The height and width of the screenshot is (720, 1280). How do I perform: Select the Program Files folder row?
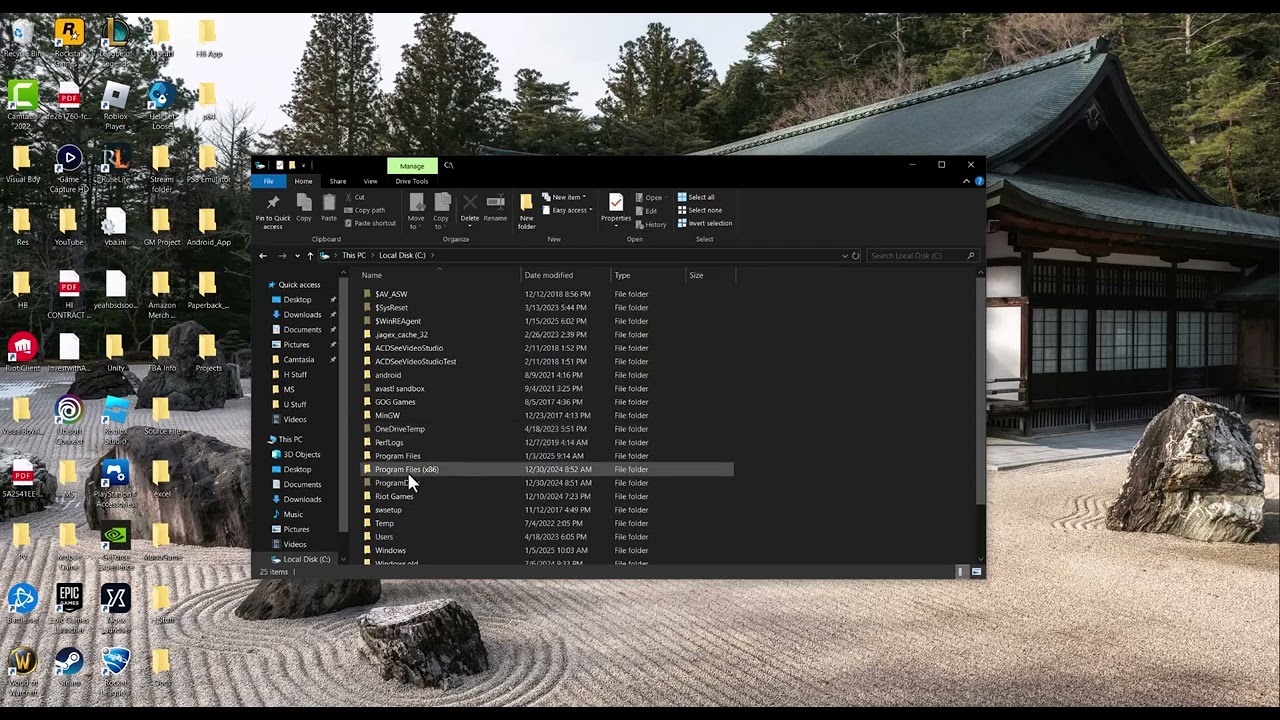(547, 456)
